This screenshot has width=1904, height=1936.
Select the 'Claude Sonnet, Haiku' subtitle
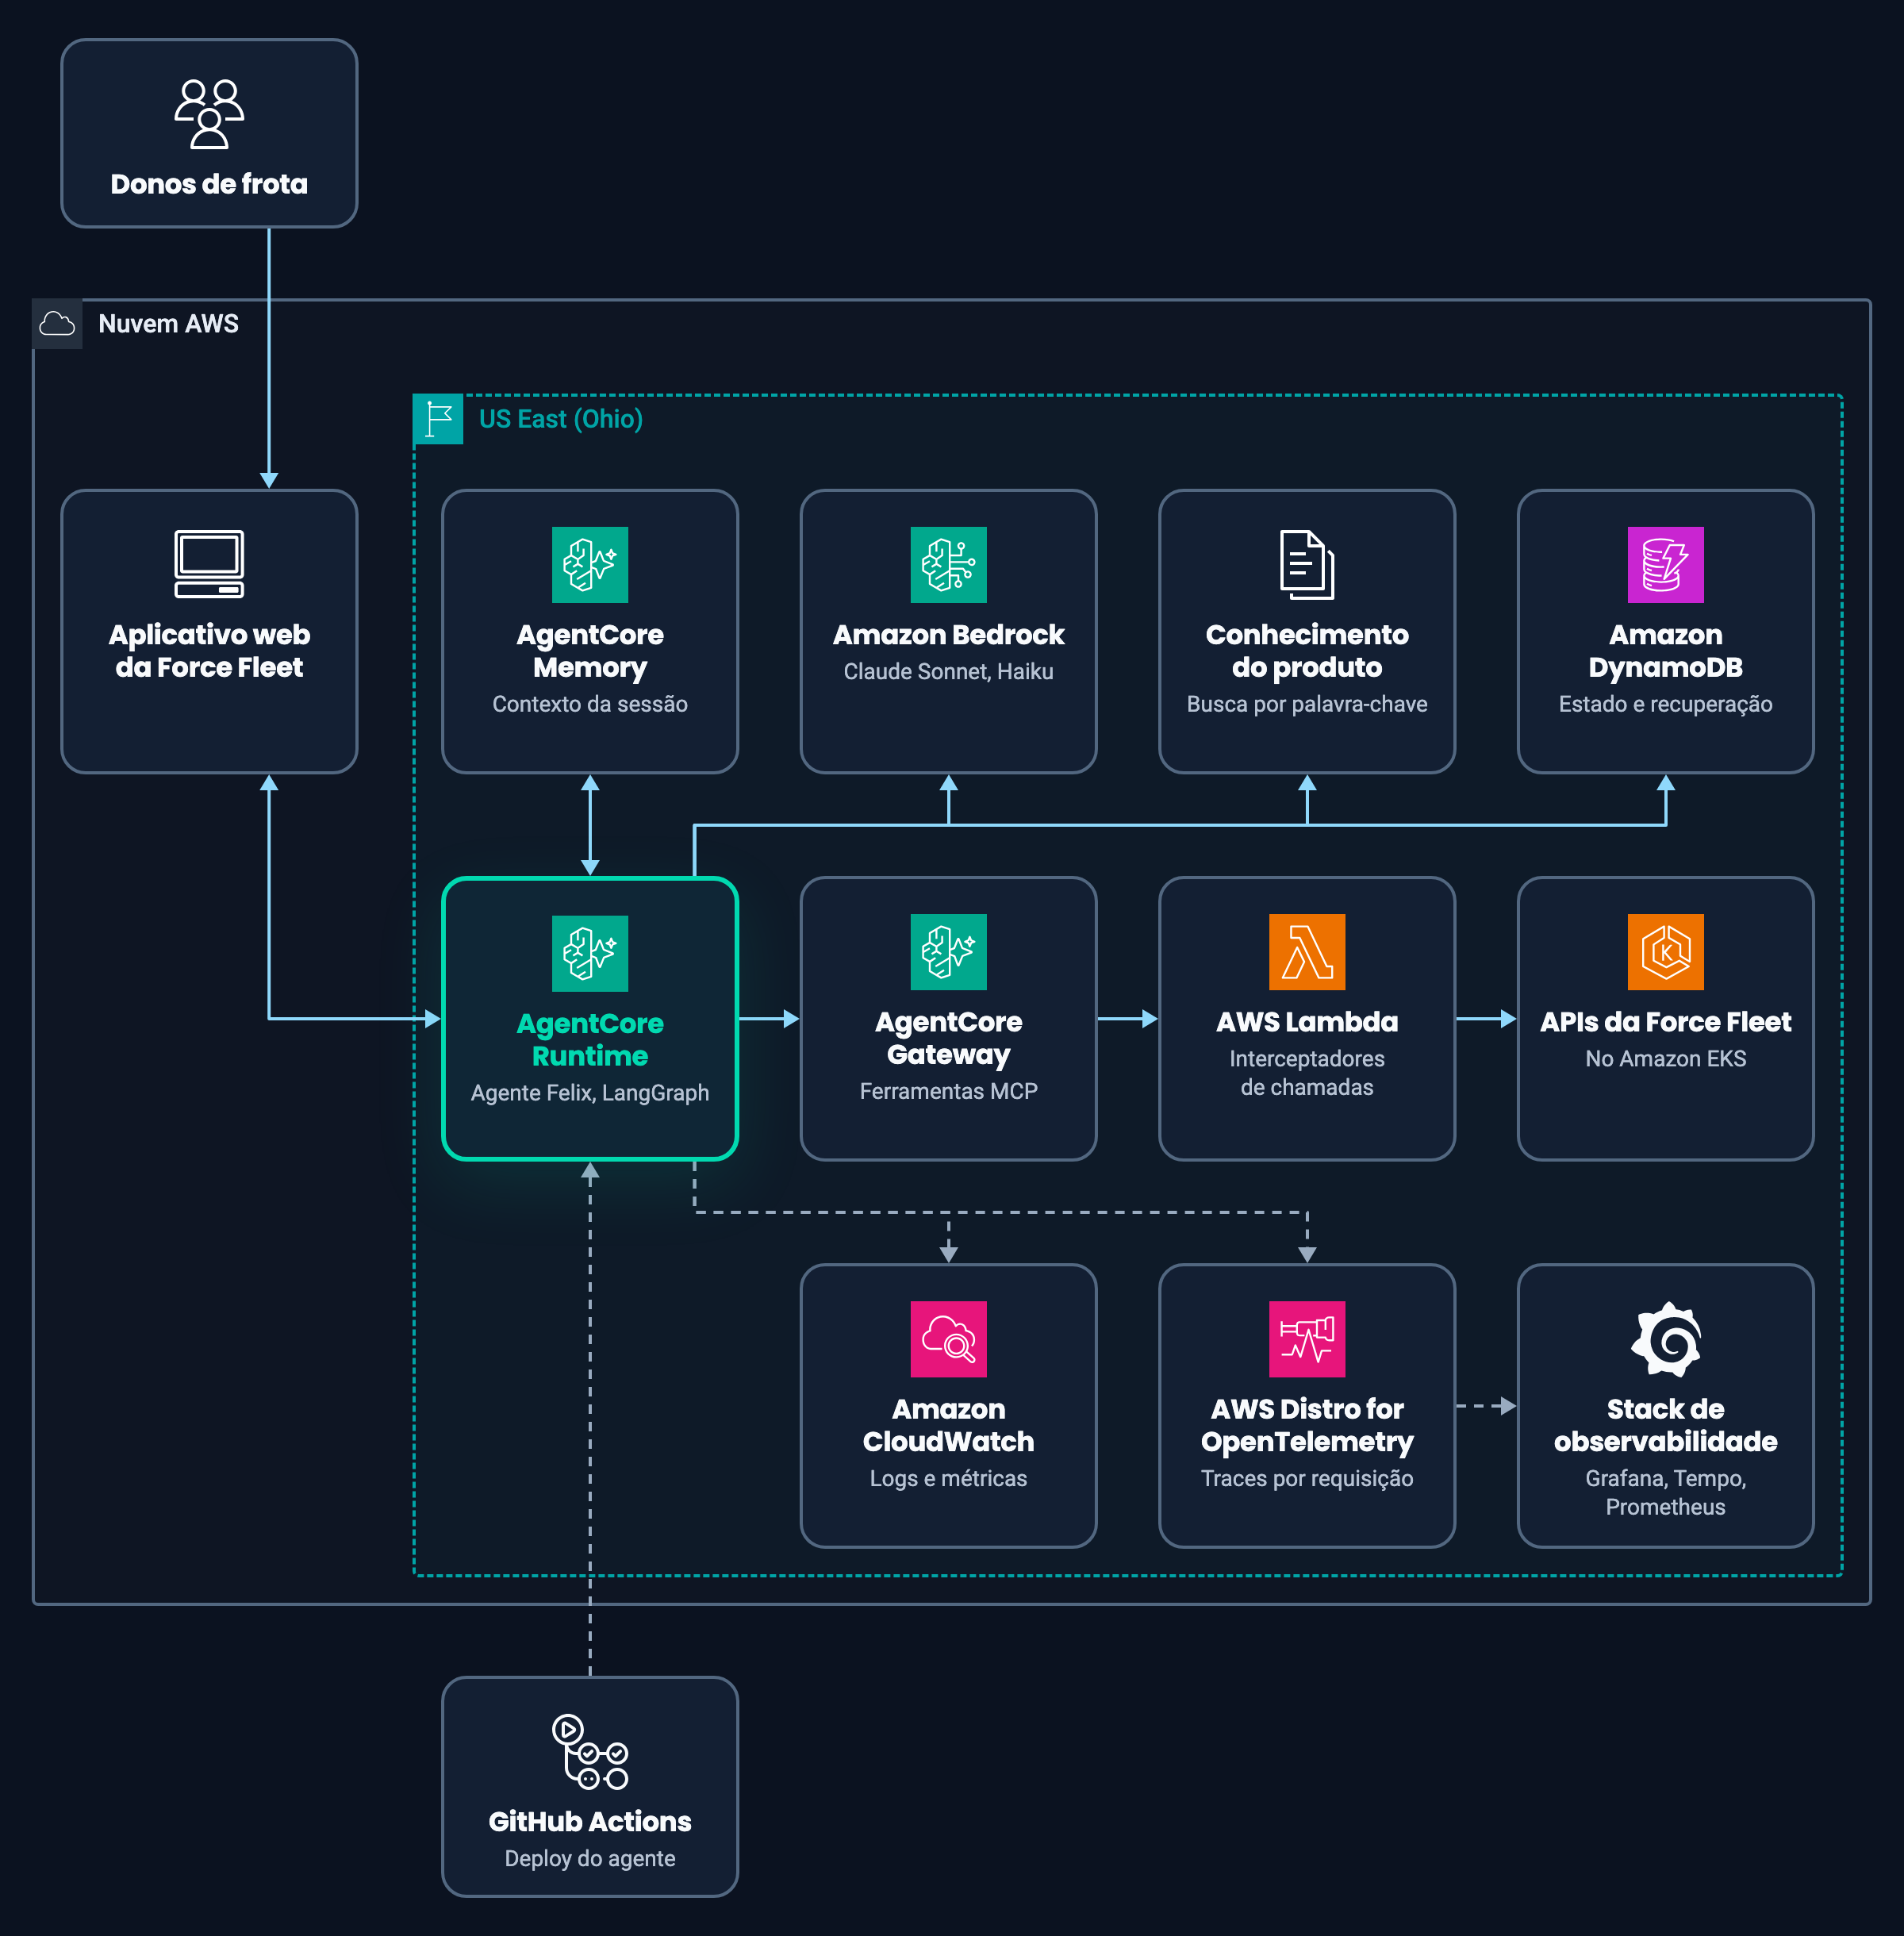coord(948,671)
